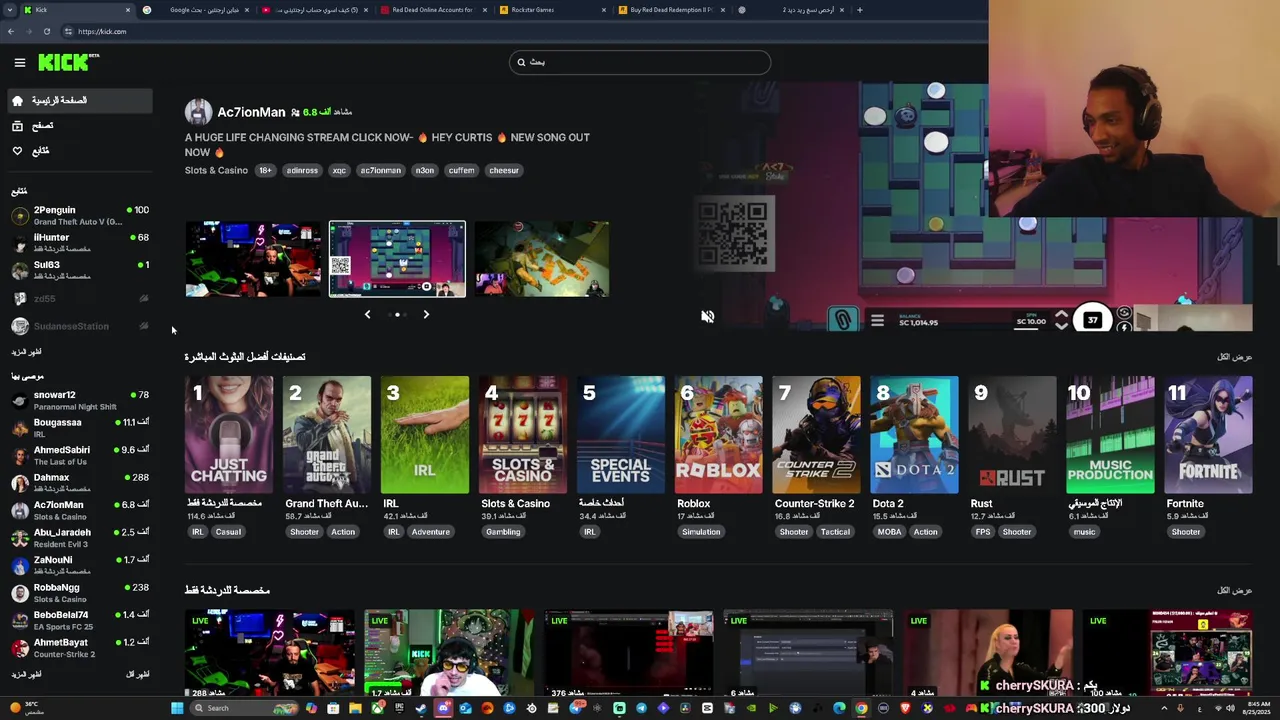Go back in browser history
The image size is (1280, 720).
point(10,31)
